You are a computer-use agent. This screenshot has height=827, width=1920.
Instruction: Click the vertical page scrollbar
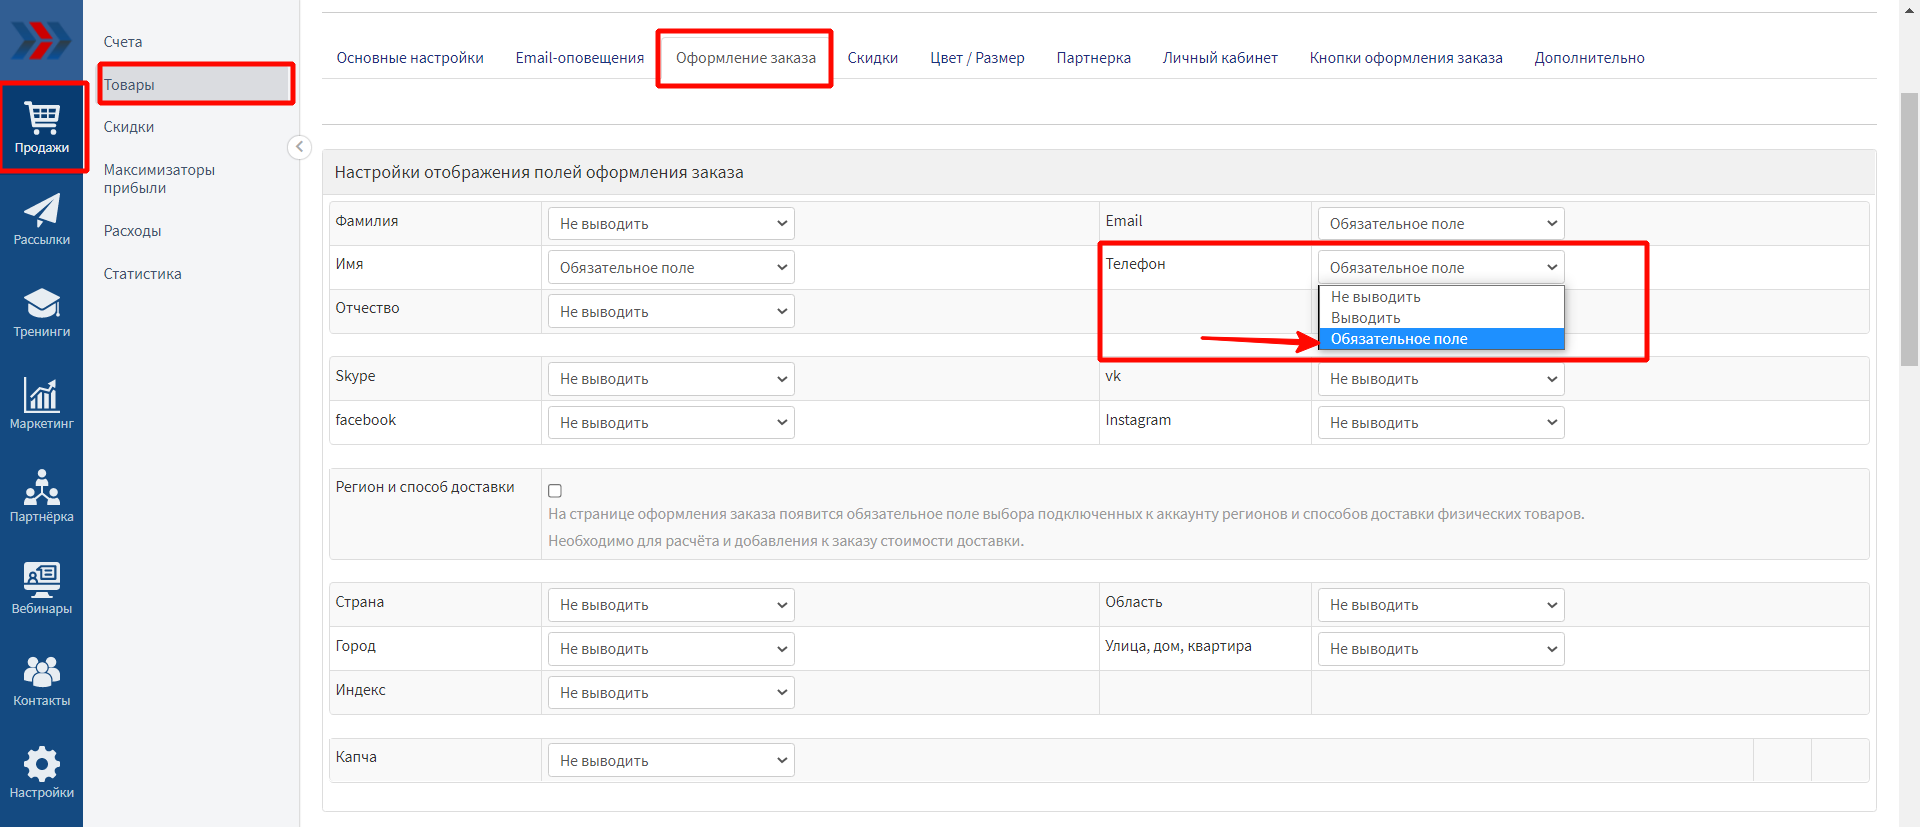click(x=1909, y=230)
